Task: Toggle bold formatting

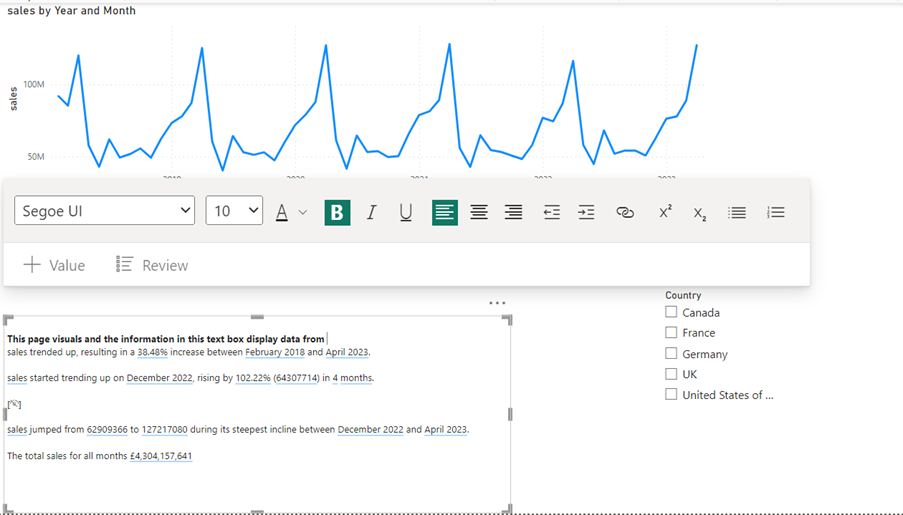Action: pos(337,212)
